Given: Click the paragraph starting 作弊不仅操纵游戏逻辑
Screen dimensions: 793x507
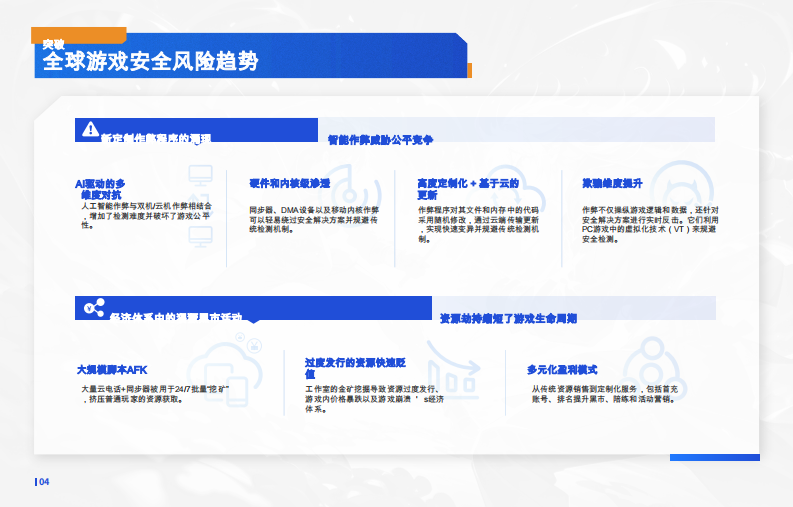Looking at the screenshot, I should pyautogui.click(x=650, y=224).
